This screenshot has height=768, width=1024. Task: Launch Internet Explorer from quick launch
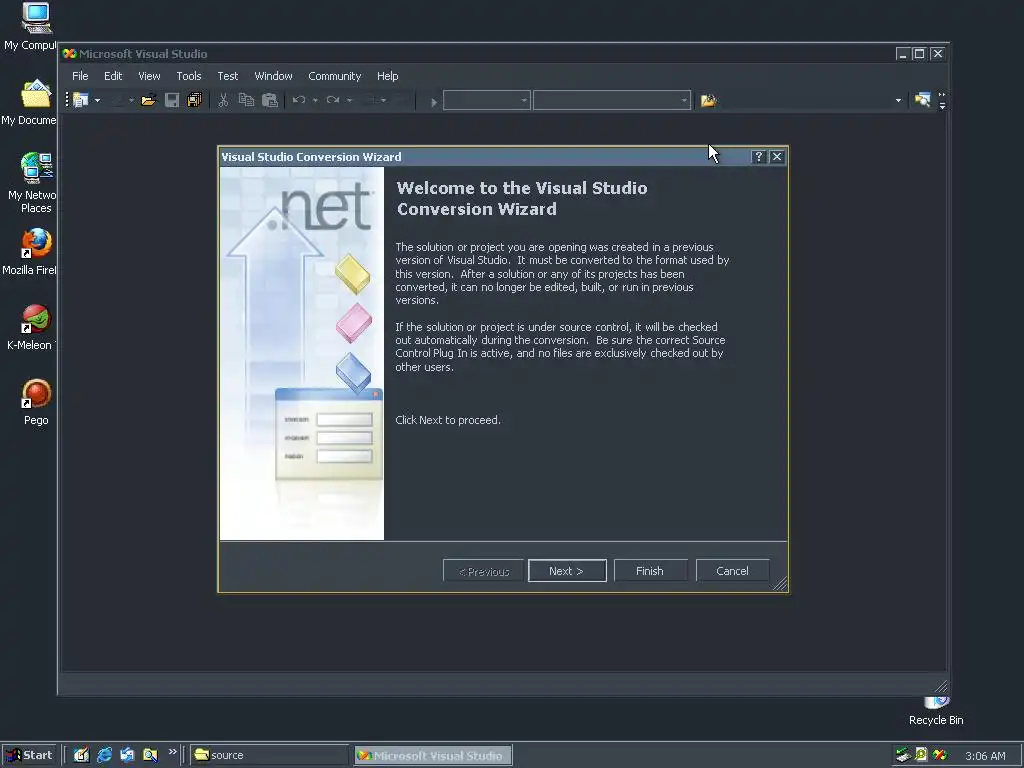(104, 755)
